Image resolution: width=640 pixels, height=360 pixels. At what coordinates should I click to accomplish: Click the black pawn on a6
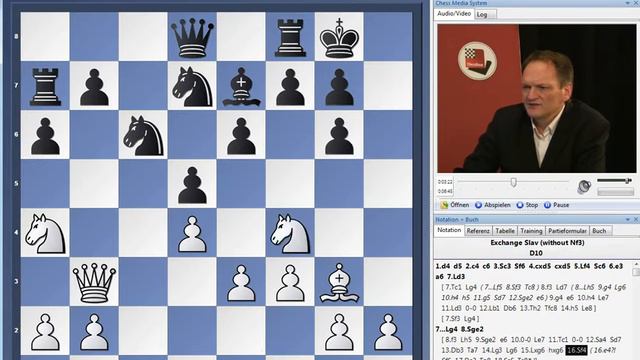pos(45,136)
